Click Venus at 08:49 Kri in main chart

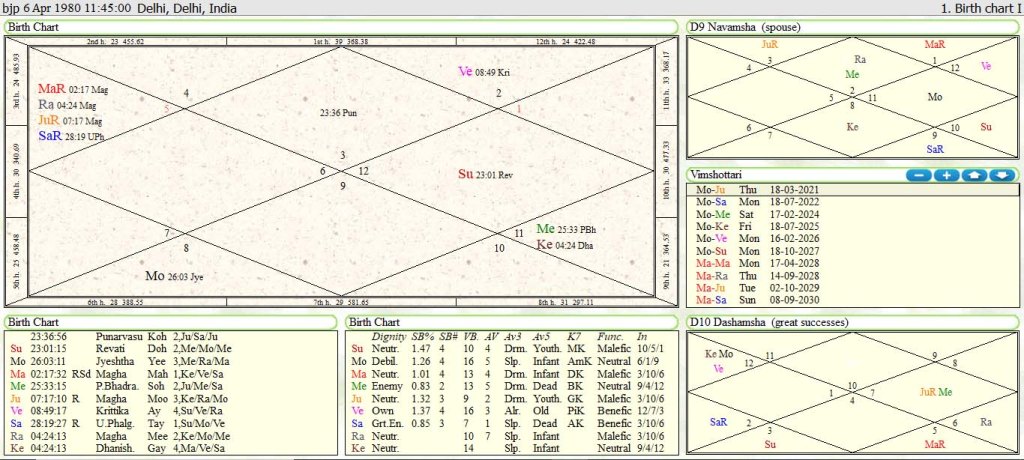click(484, 71)
